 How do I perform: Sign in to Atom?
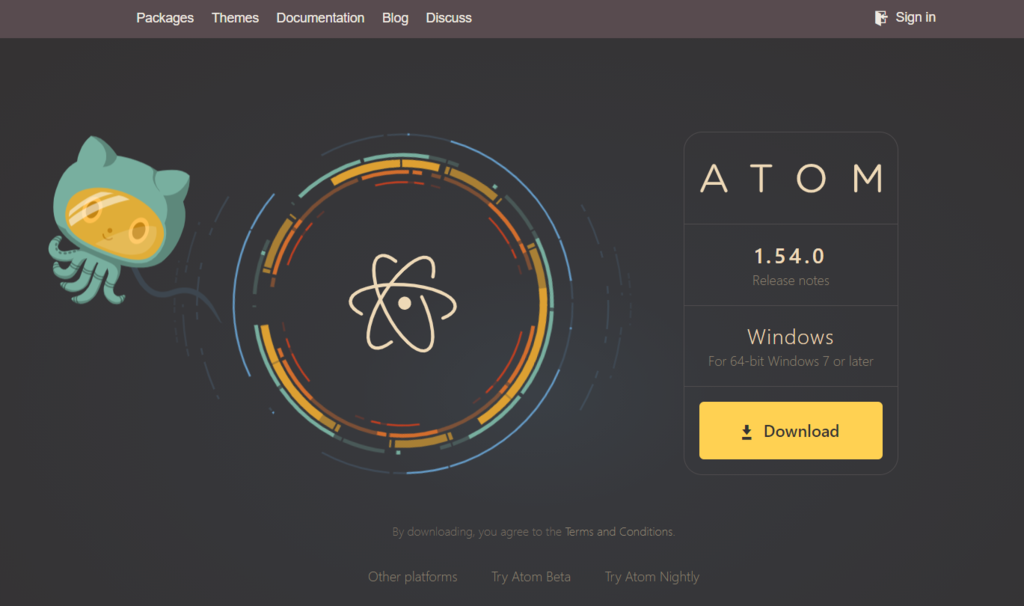coord(915,17)
